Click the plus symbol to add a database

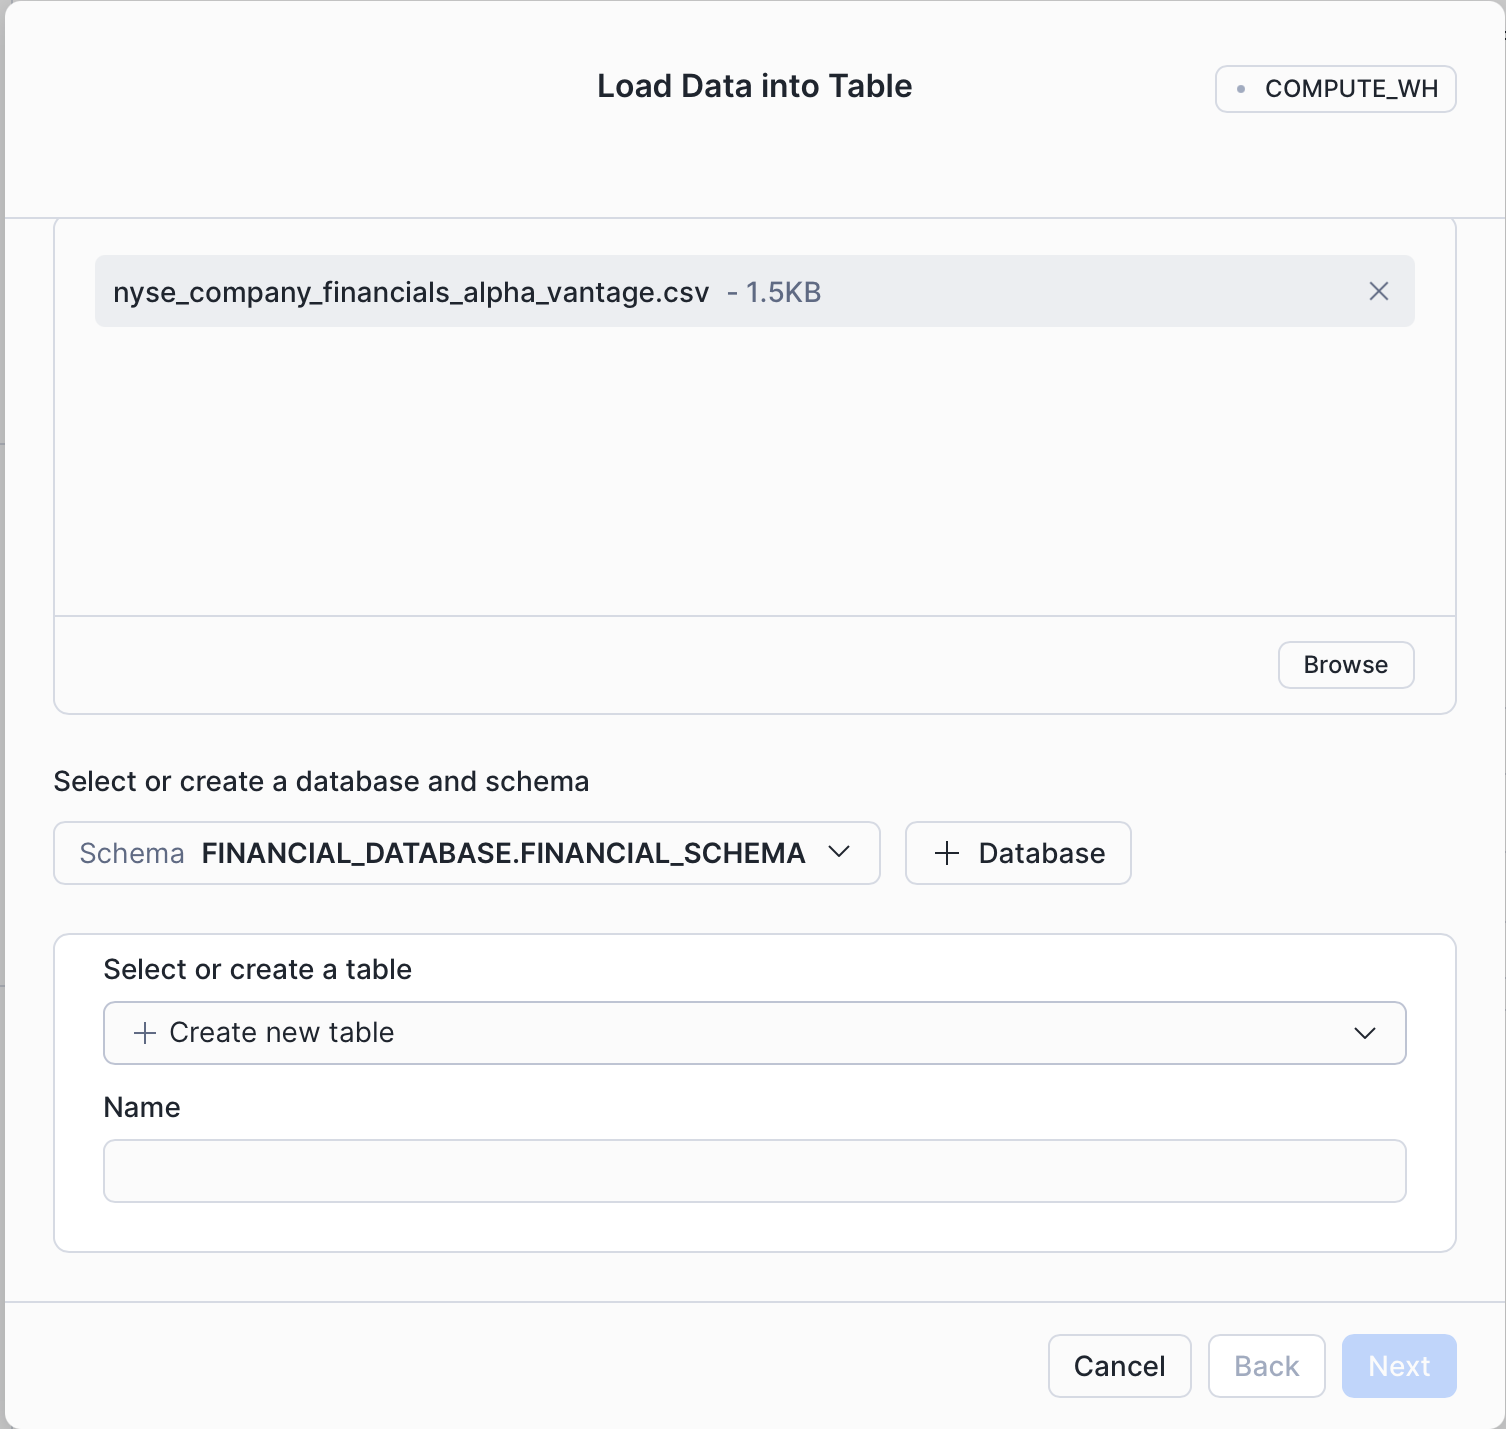coord(947,853)
